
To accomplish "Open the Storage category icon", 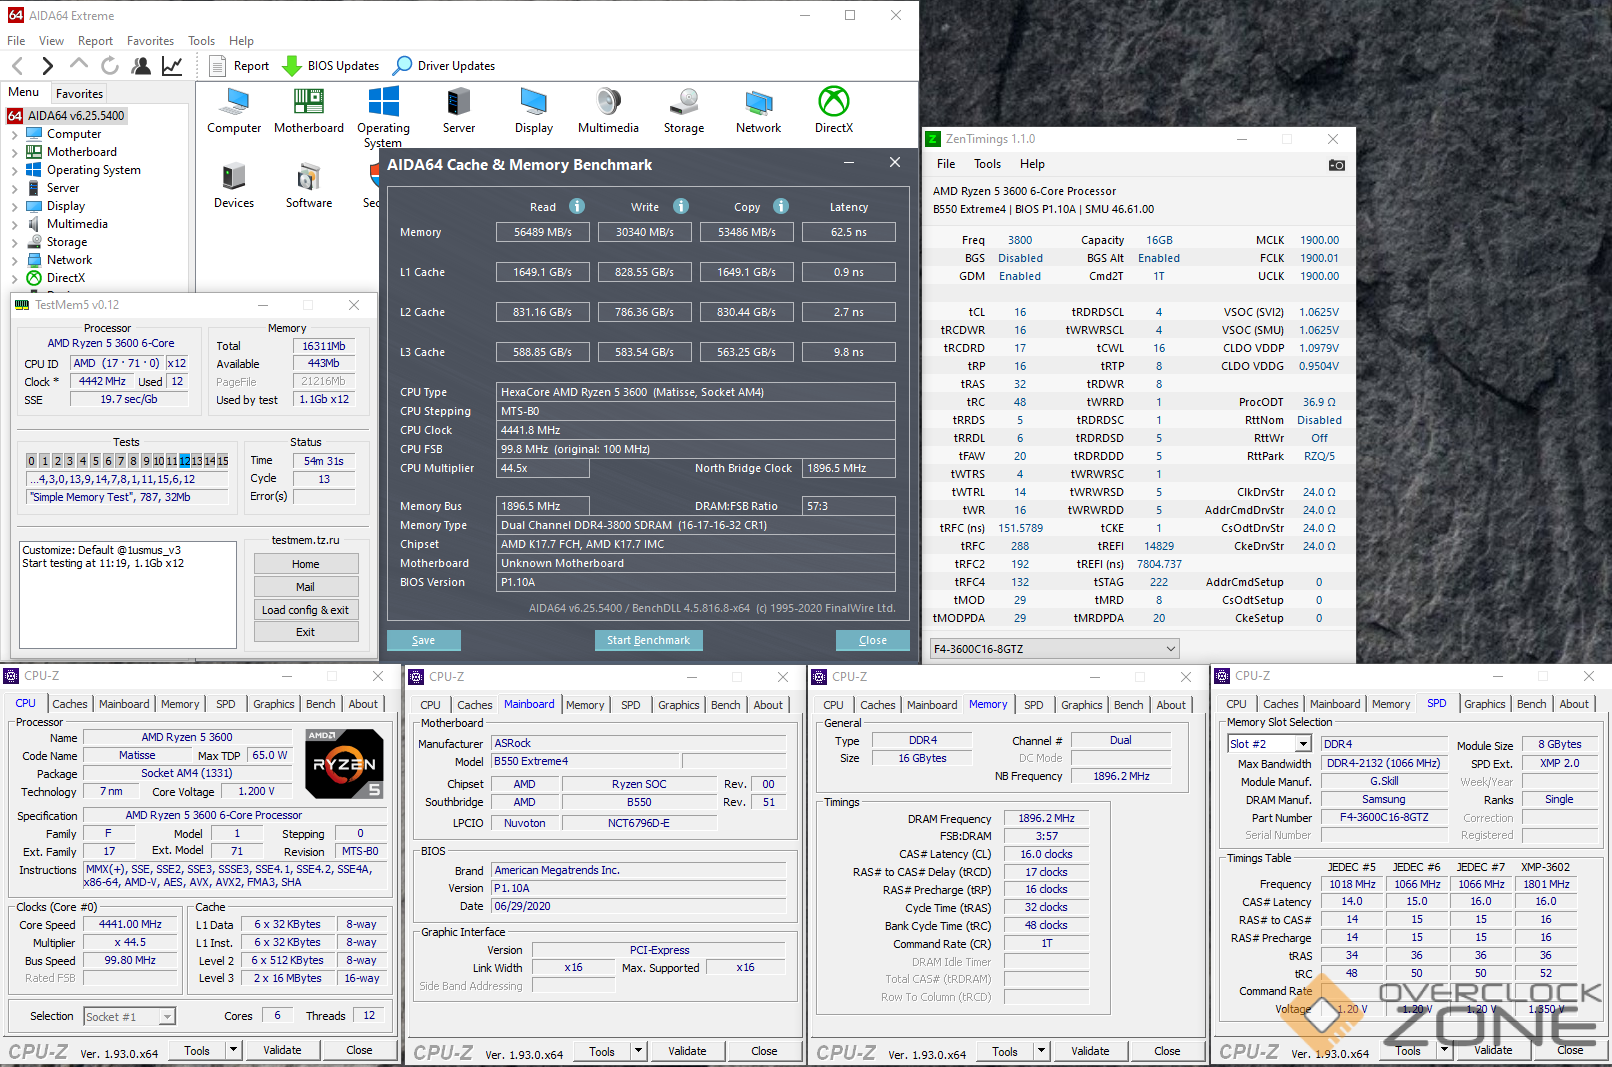I will point(684,103).
